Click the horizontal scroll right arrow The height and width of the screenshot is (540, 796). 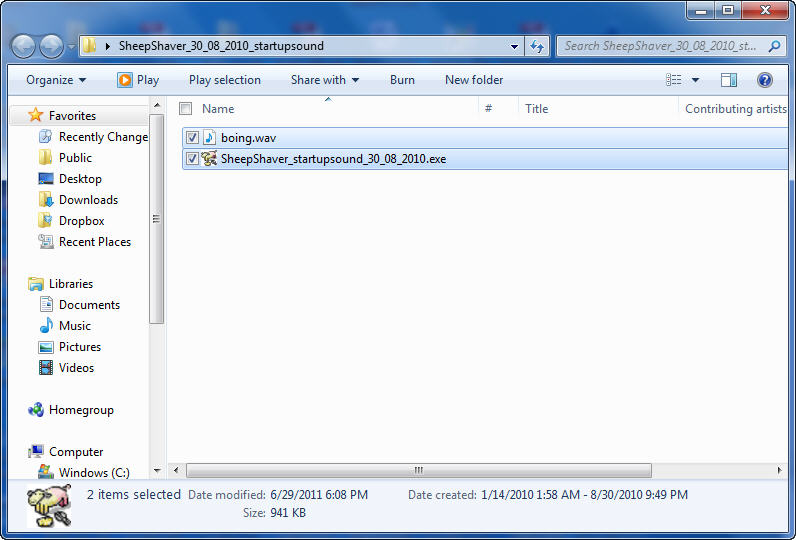click(x=779, y=470)
